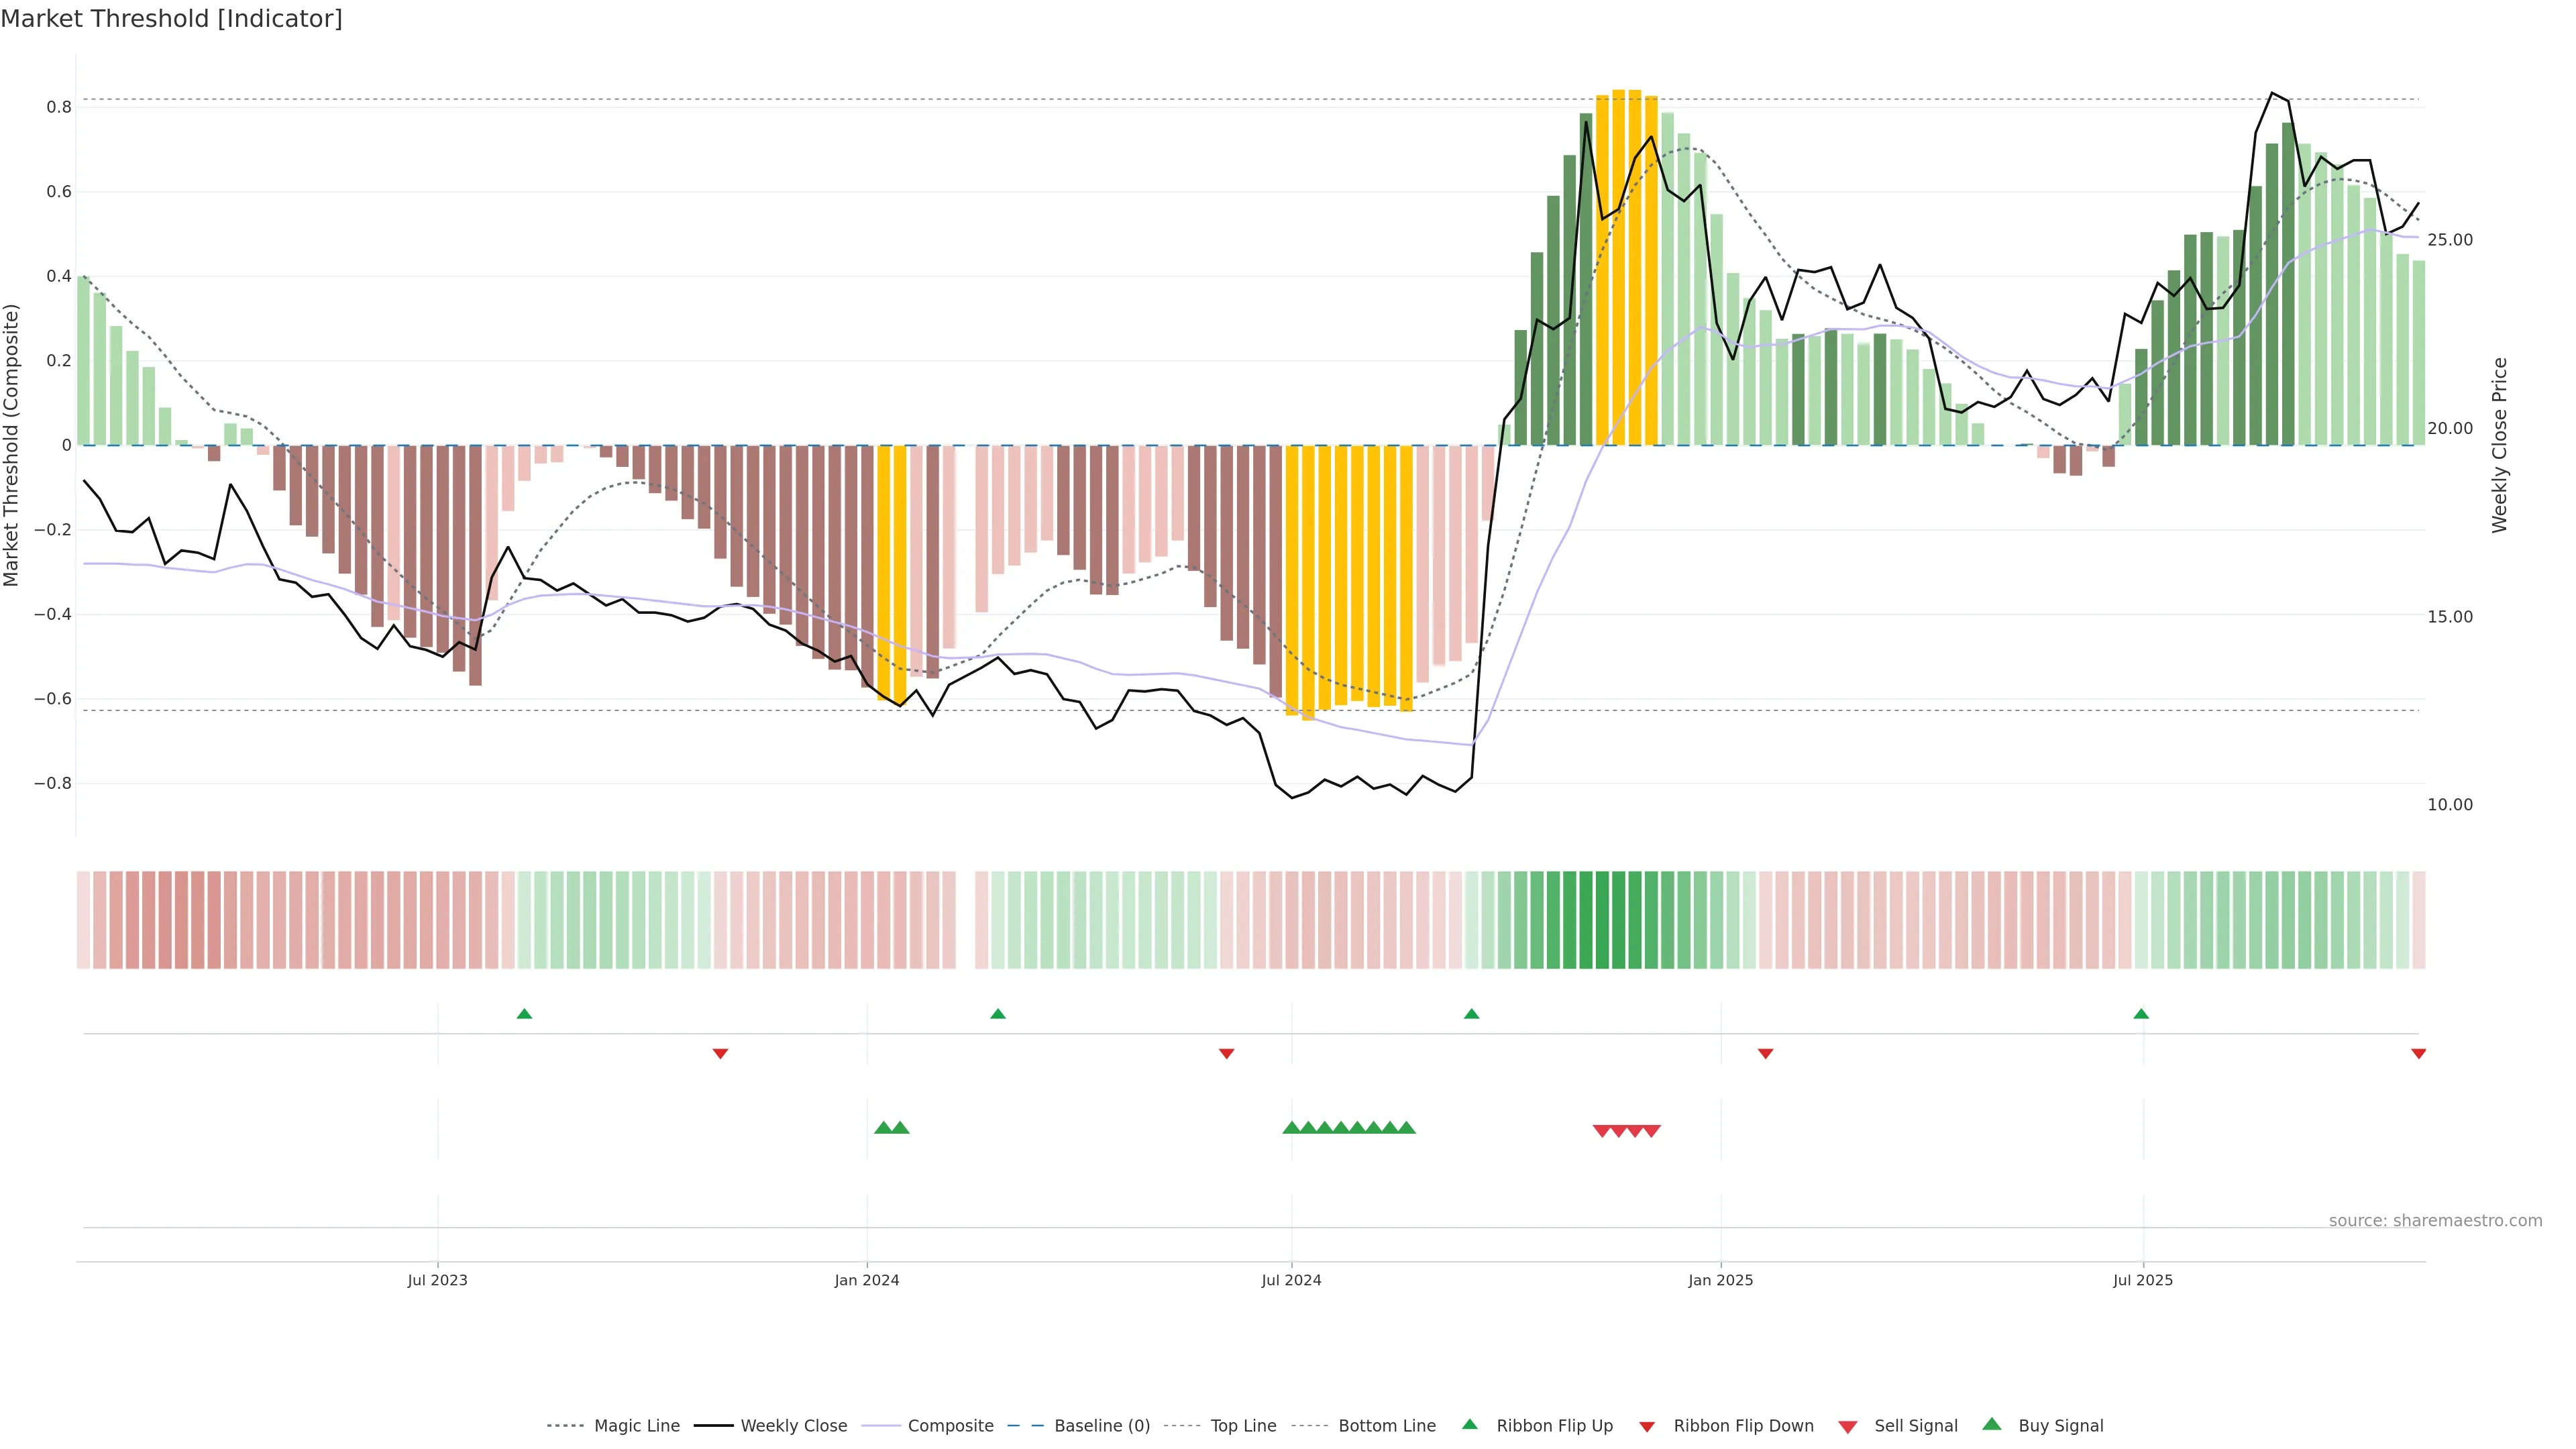
Task: Click the Ribbon Flip Up legend triangle
Action: point(1469,1424)
